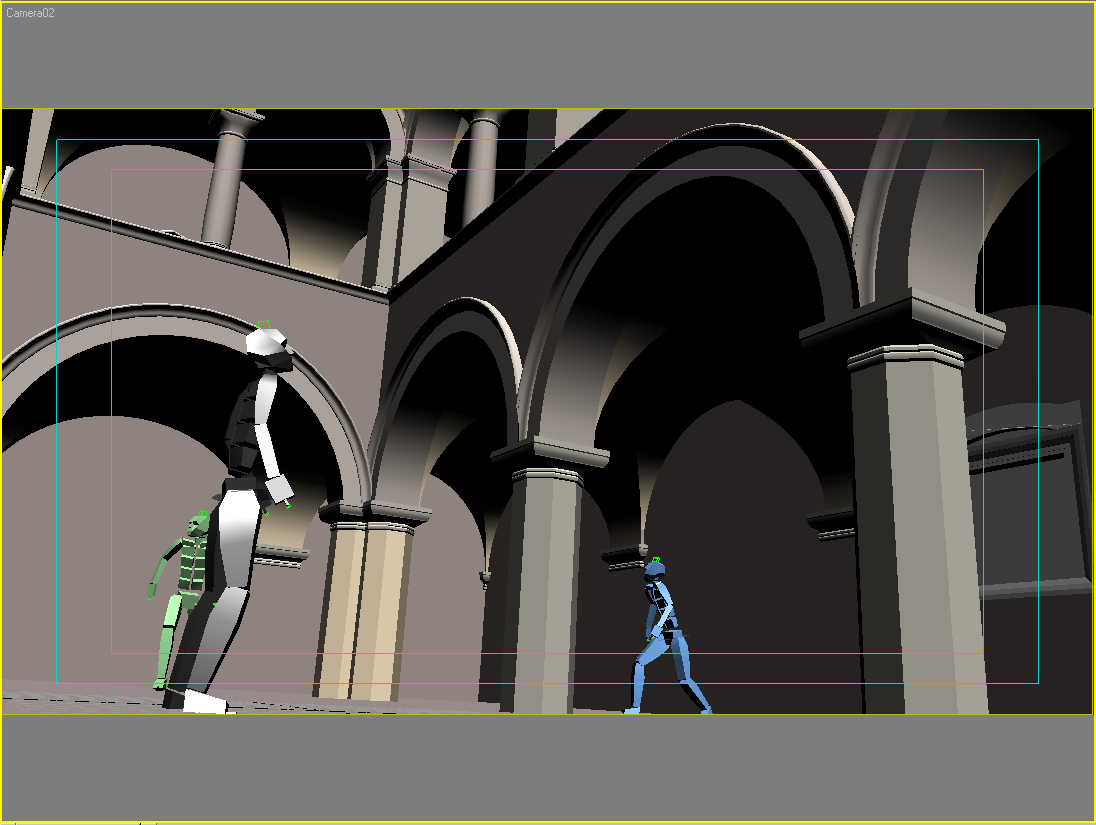The image size is (1096, 825).
Task: Open the Camera02 viewport label menu
Action: 30,13
